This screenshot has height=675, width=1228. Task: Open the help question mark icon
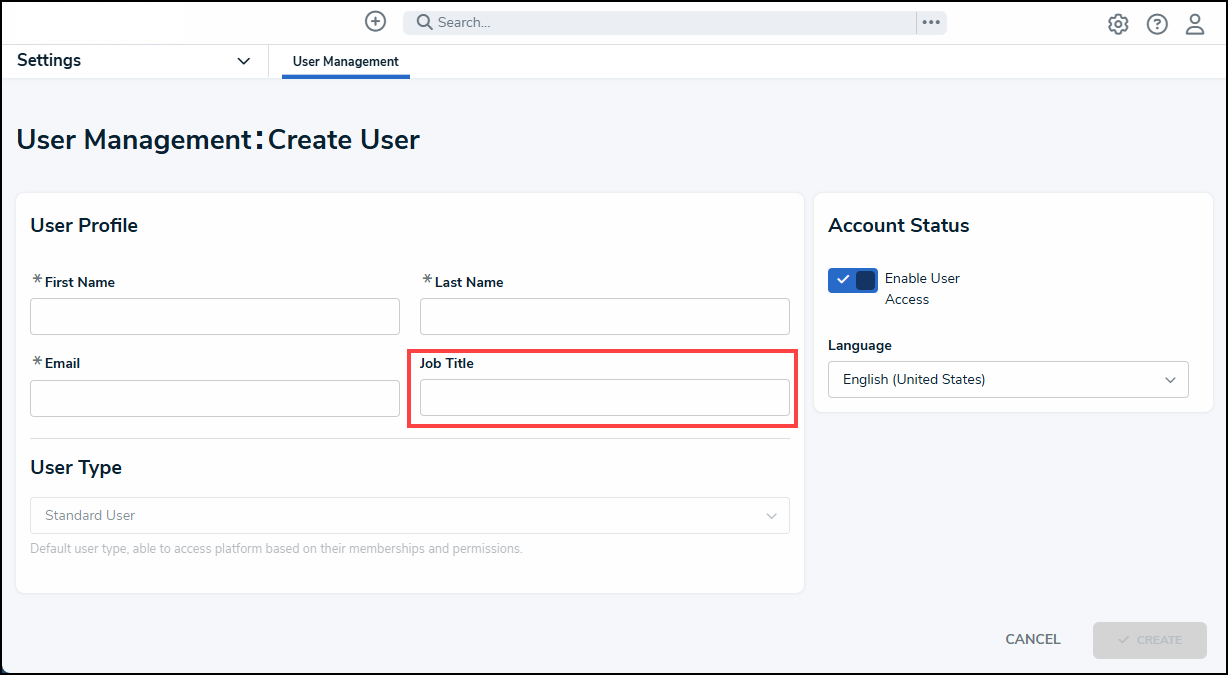(x=1157, y=24)
